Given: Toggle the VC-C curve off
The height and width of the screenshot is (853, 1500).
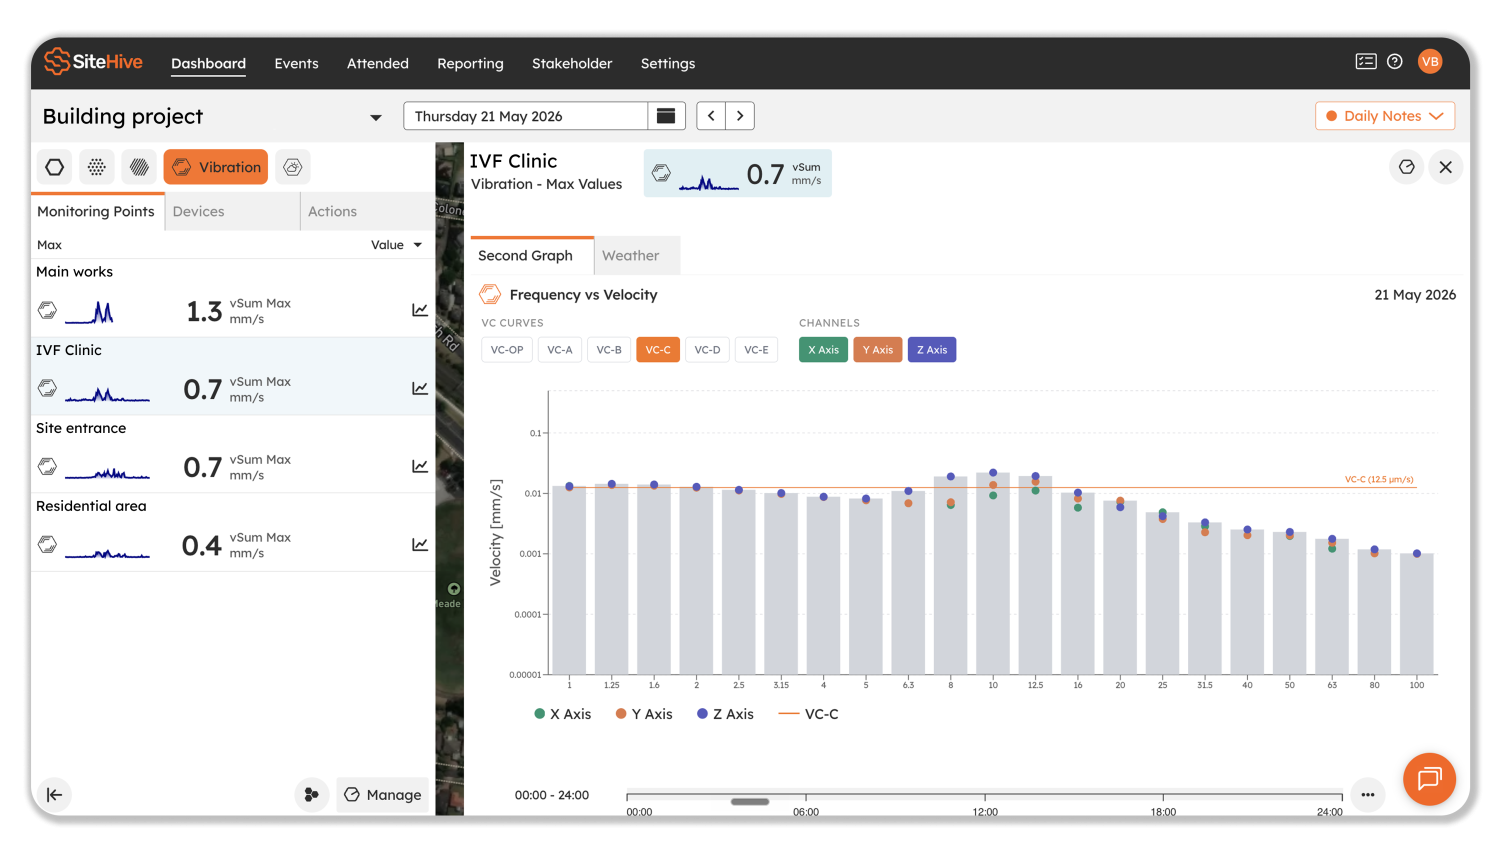Looking at the screenshot, I should [658, 350].
